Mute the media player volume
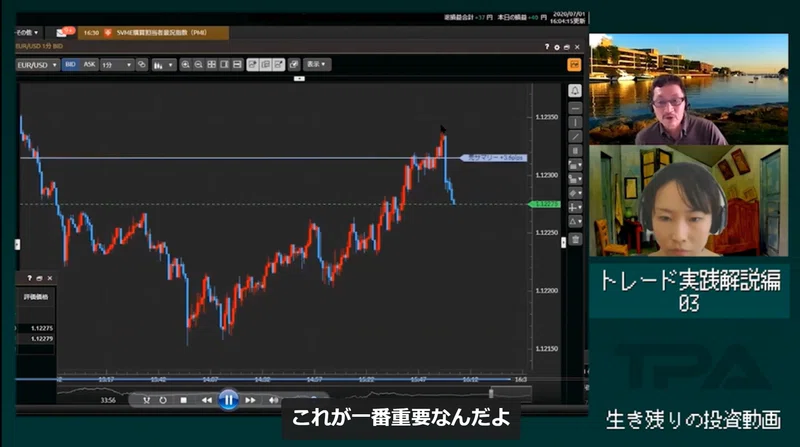 [273, 400]
